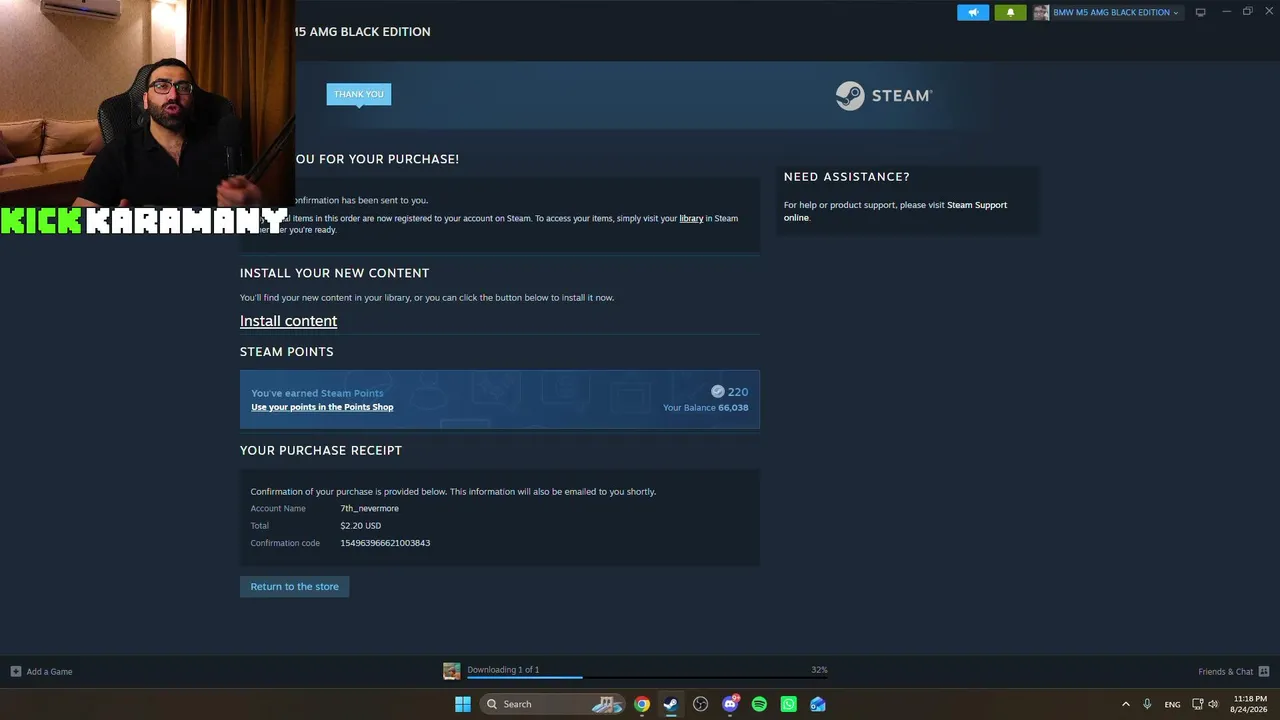Open the taskbar clock showing 11:18 PM
This screenshot has height=720, width=1280.
click(x=1250, y=704)
